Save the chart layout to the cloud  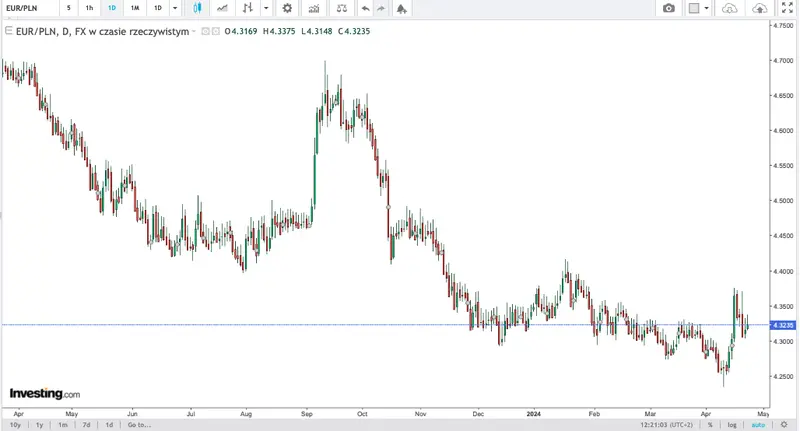(760, 8)
